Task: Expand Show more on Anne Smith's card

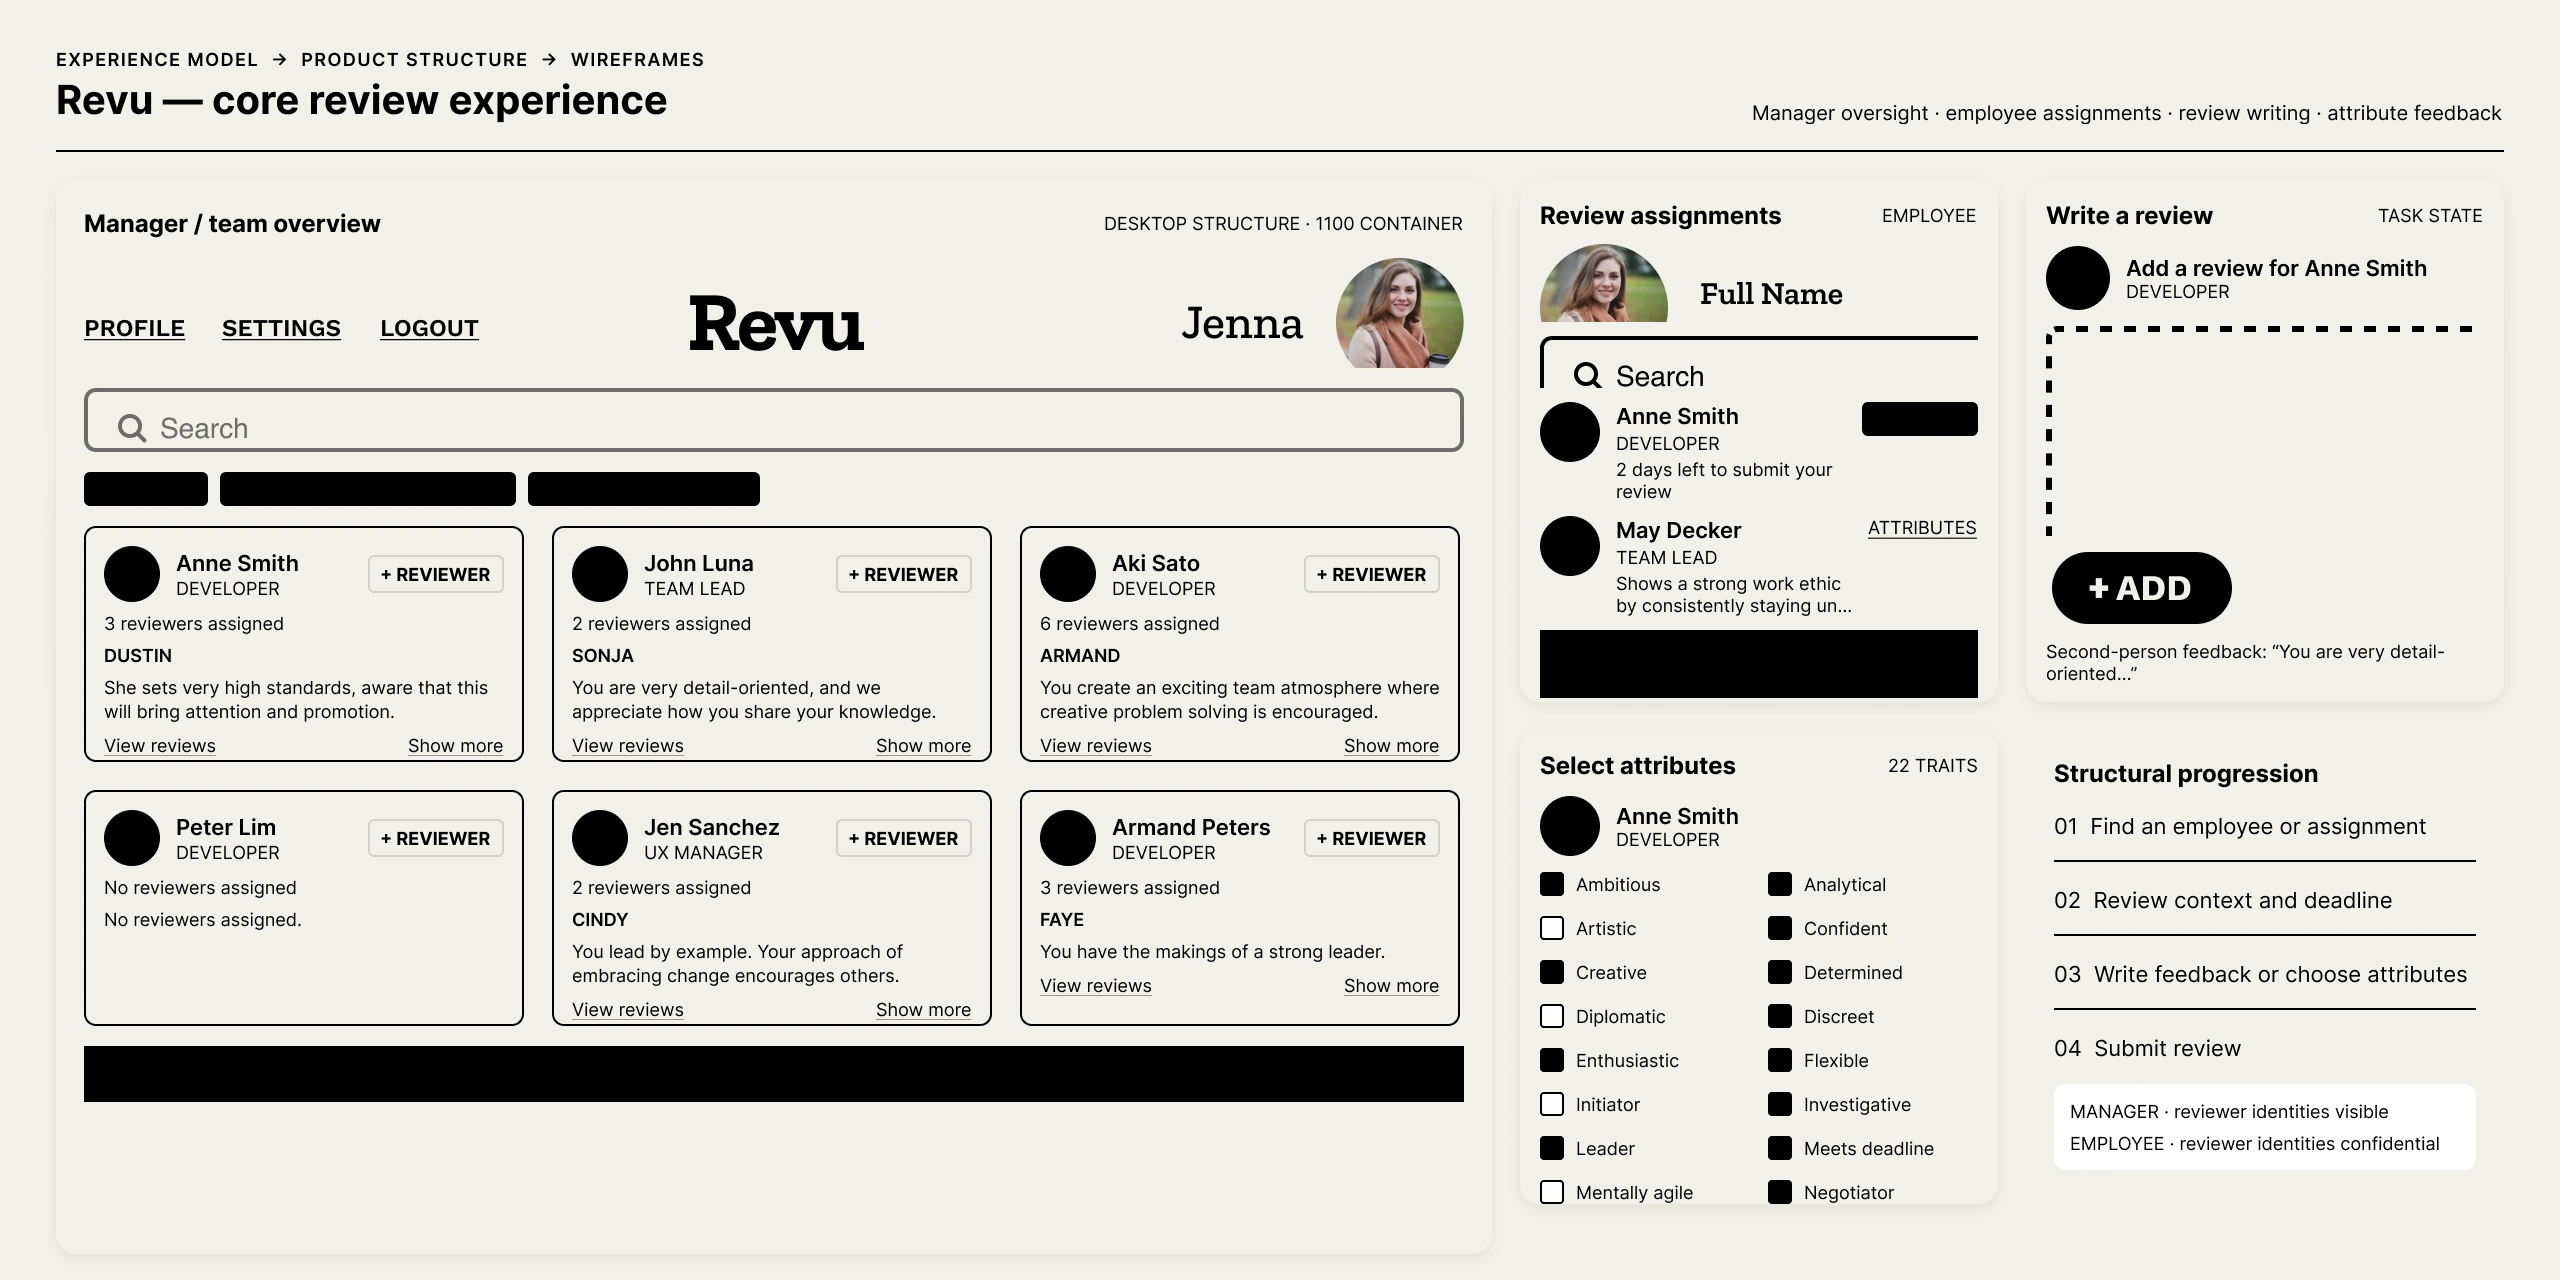Action: tap(455, 746)
